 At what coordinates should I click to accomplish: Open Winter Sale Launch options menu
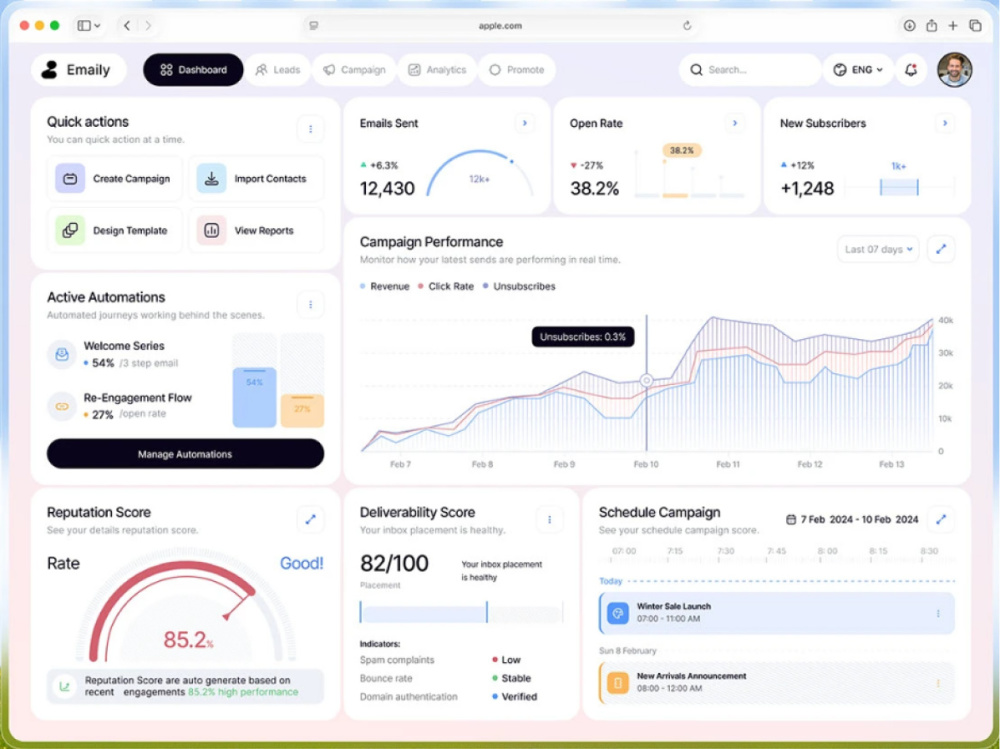tap(938, 613)
